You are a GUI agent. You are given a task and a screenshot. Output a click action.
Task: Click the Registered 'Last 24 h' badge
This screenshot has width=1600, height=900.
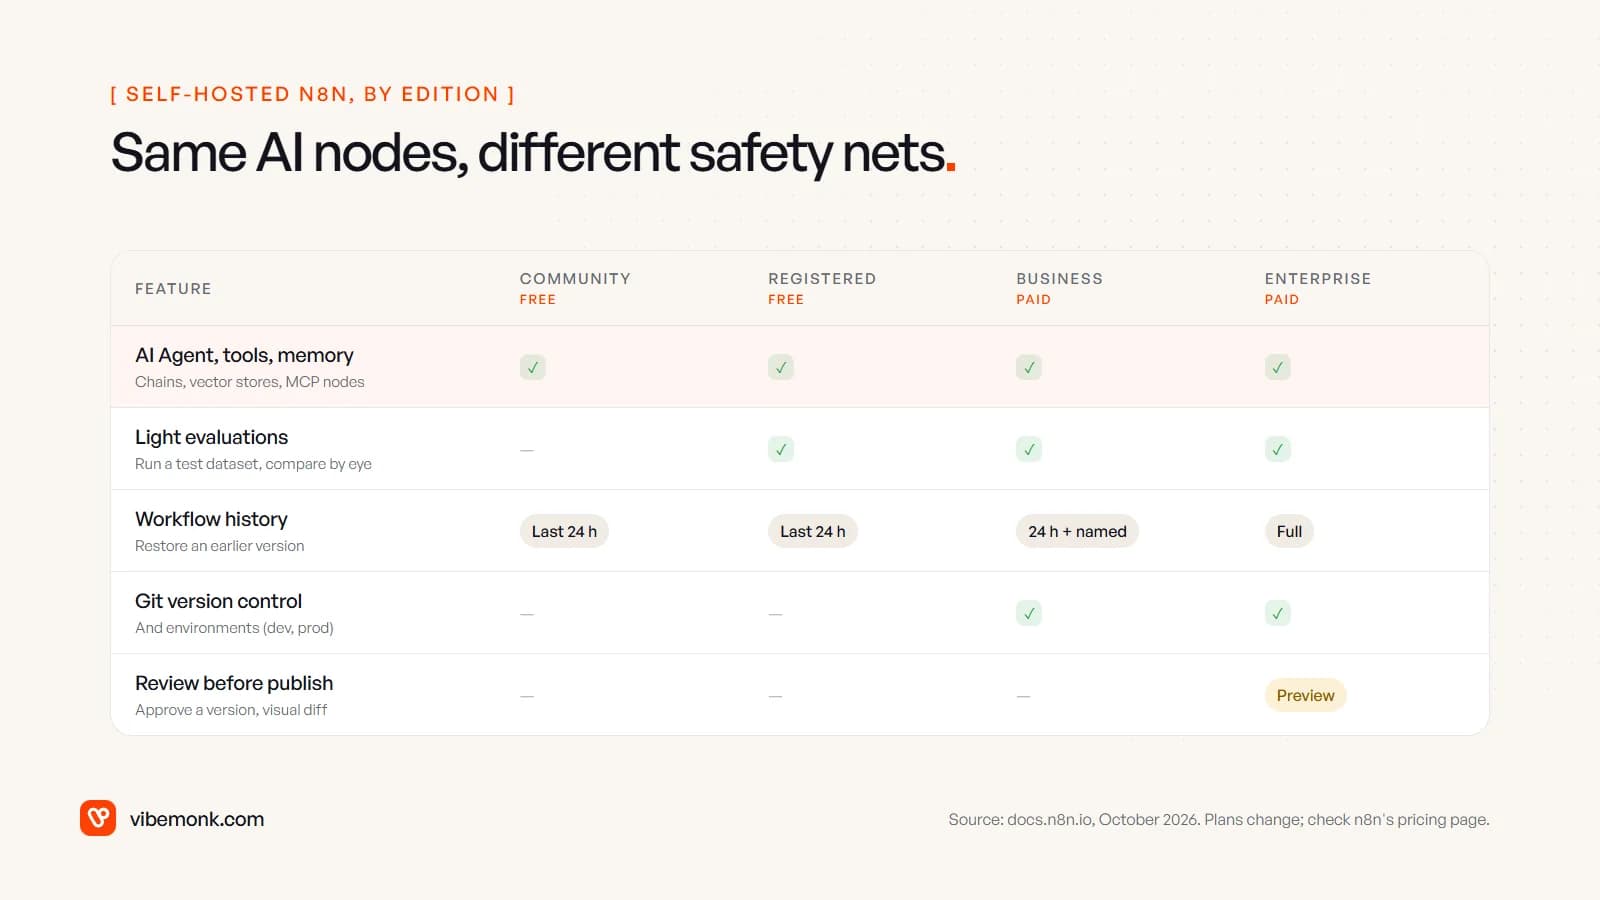[813, 531]
